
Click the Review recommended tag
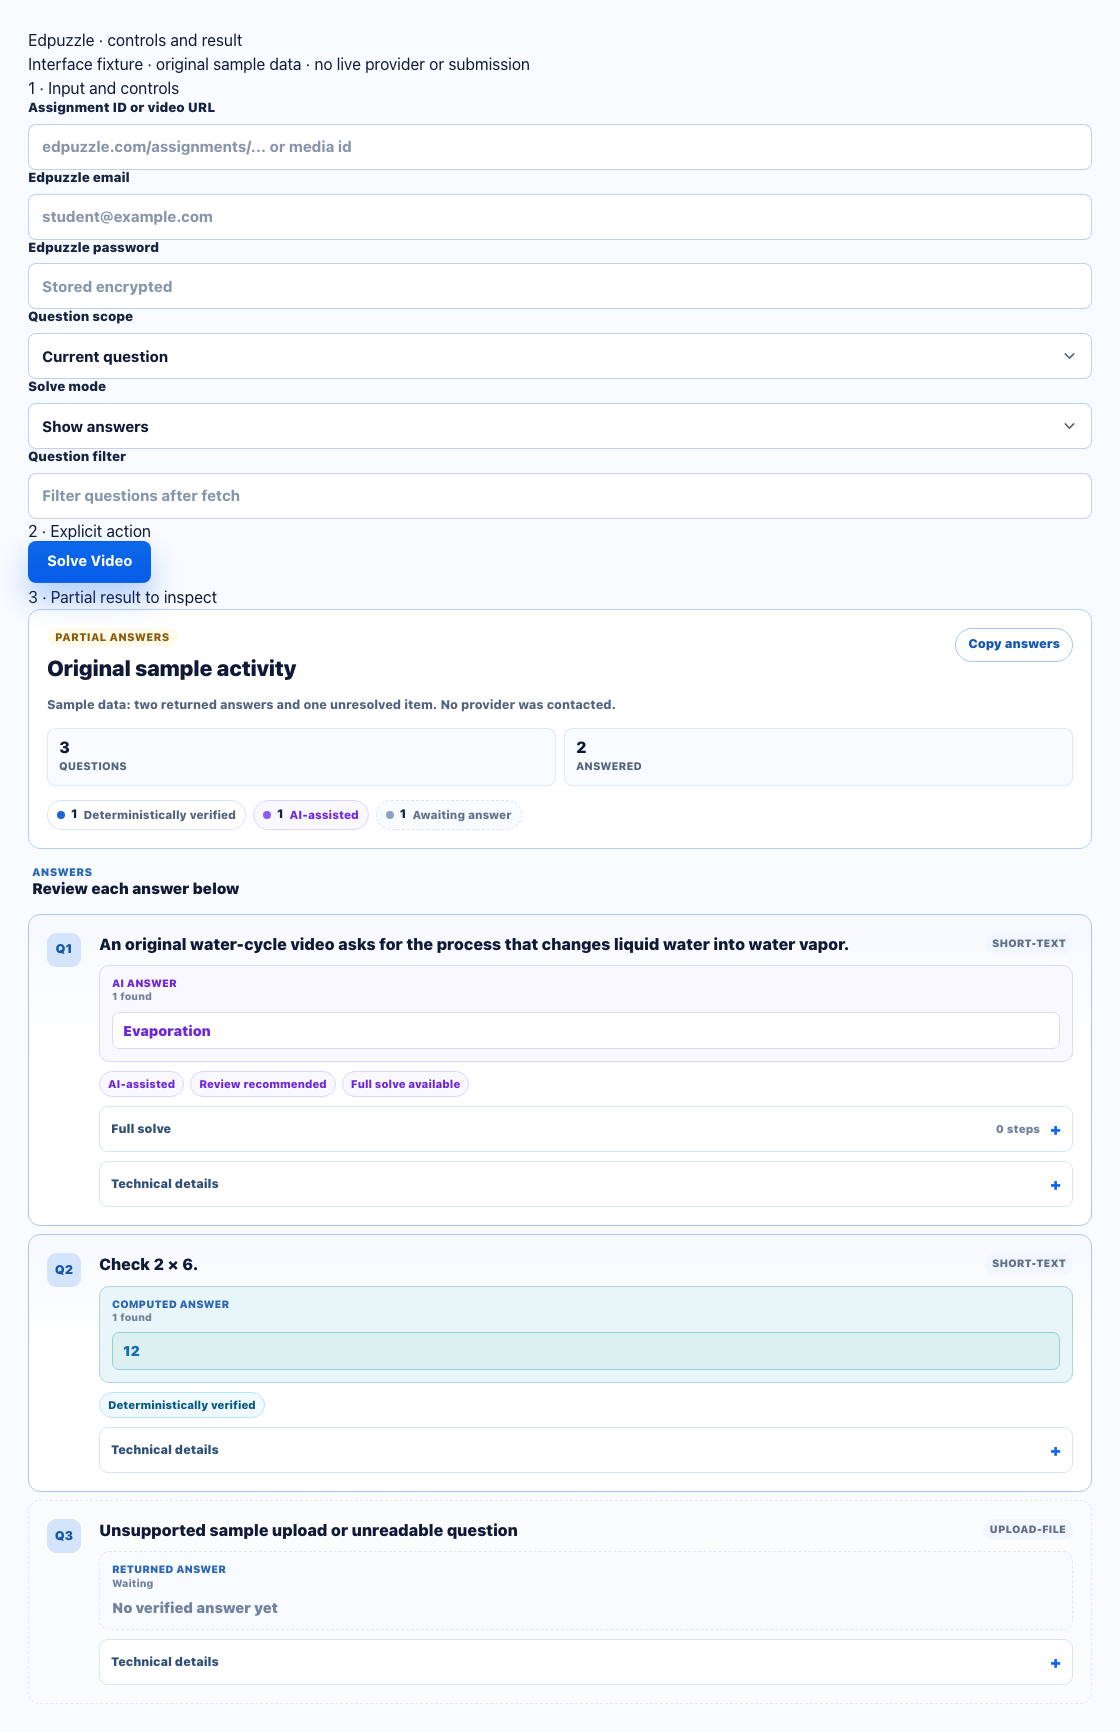[263, 1084]
